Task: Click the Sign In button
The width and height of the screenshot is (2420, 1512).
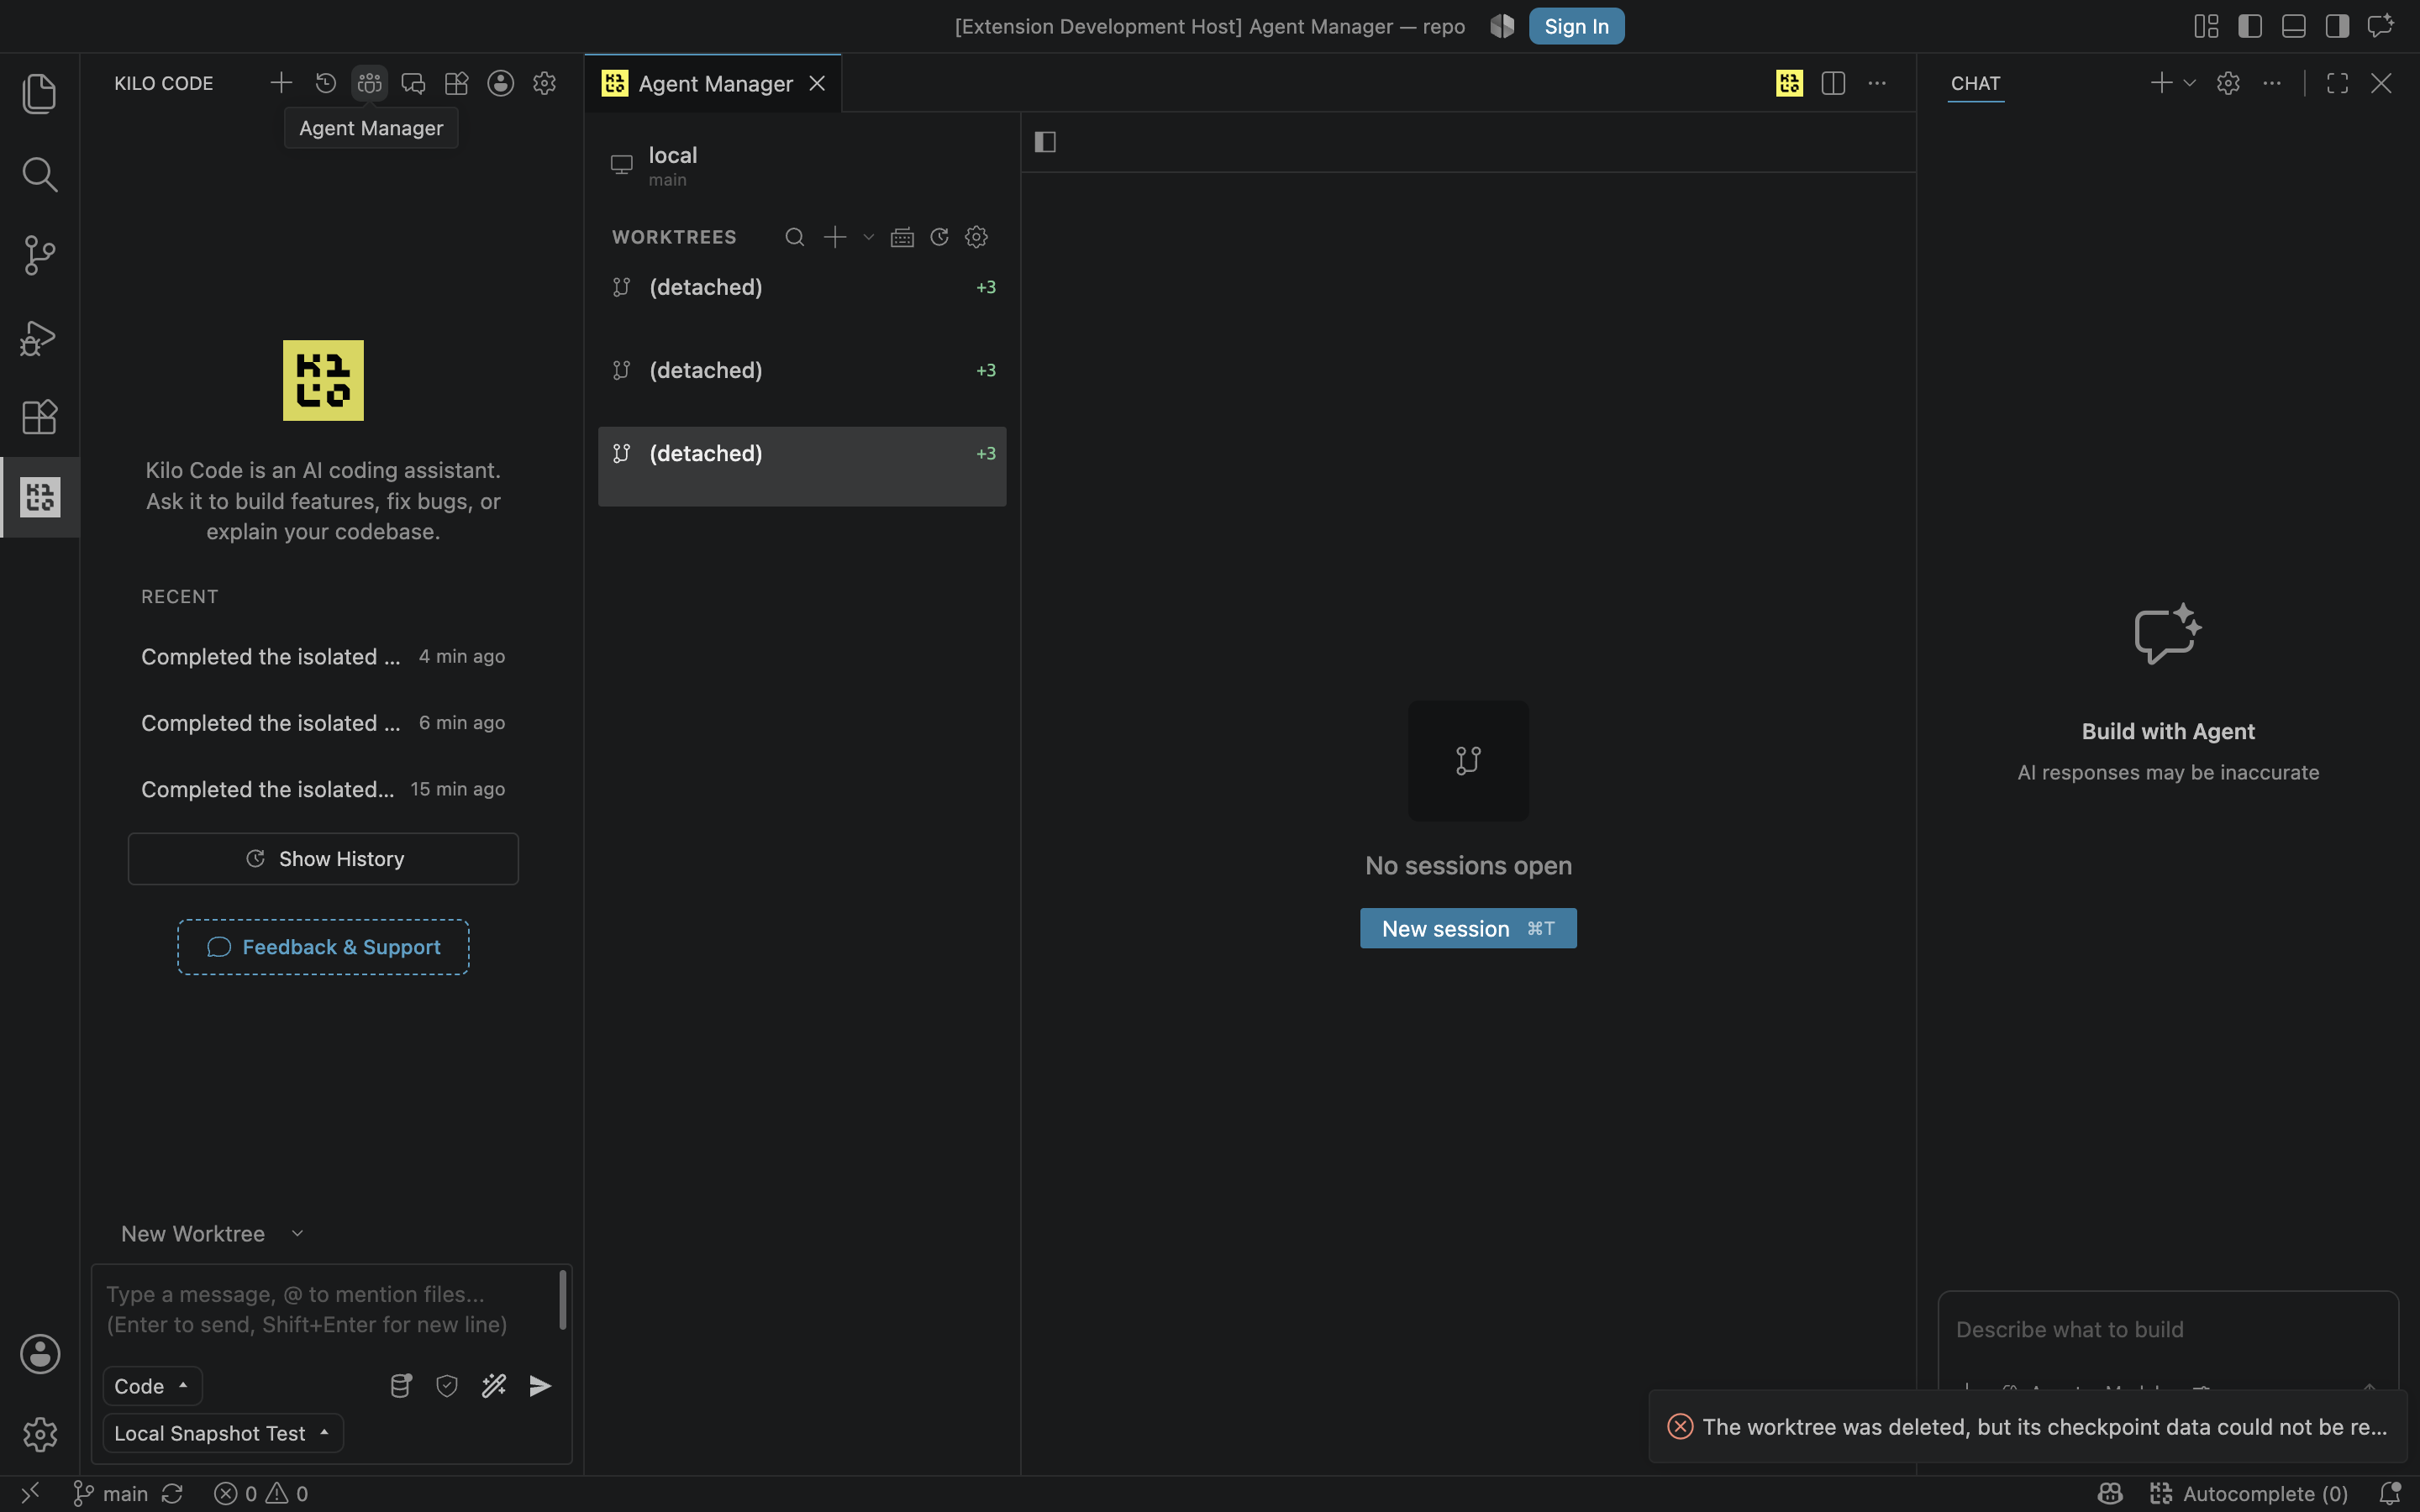Action: coord(1576,26)
